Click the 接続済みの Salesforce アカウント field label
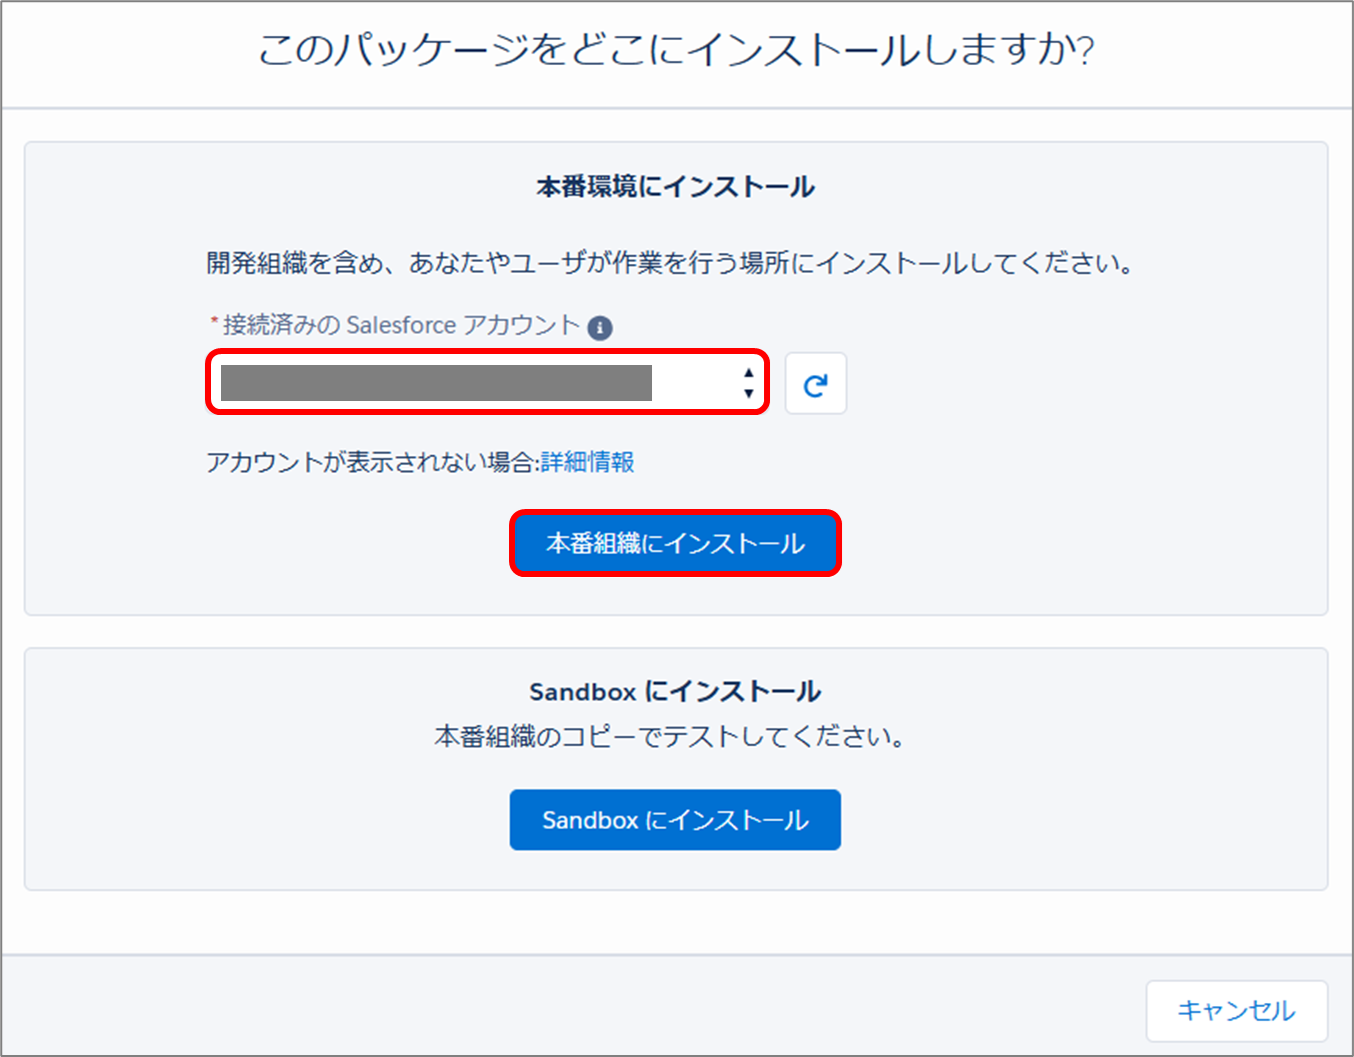The width and height of the screenshot is (1354, 1057). point(400,325)
